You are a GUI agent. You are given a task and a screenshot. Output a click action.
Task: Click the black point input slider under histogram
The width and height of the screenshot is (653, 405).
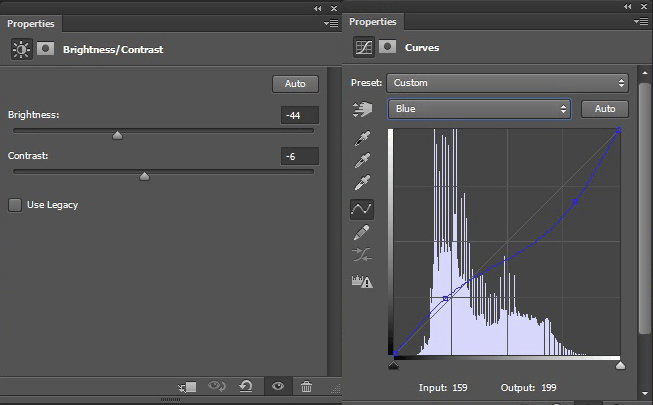tap(394, 365)
